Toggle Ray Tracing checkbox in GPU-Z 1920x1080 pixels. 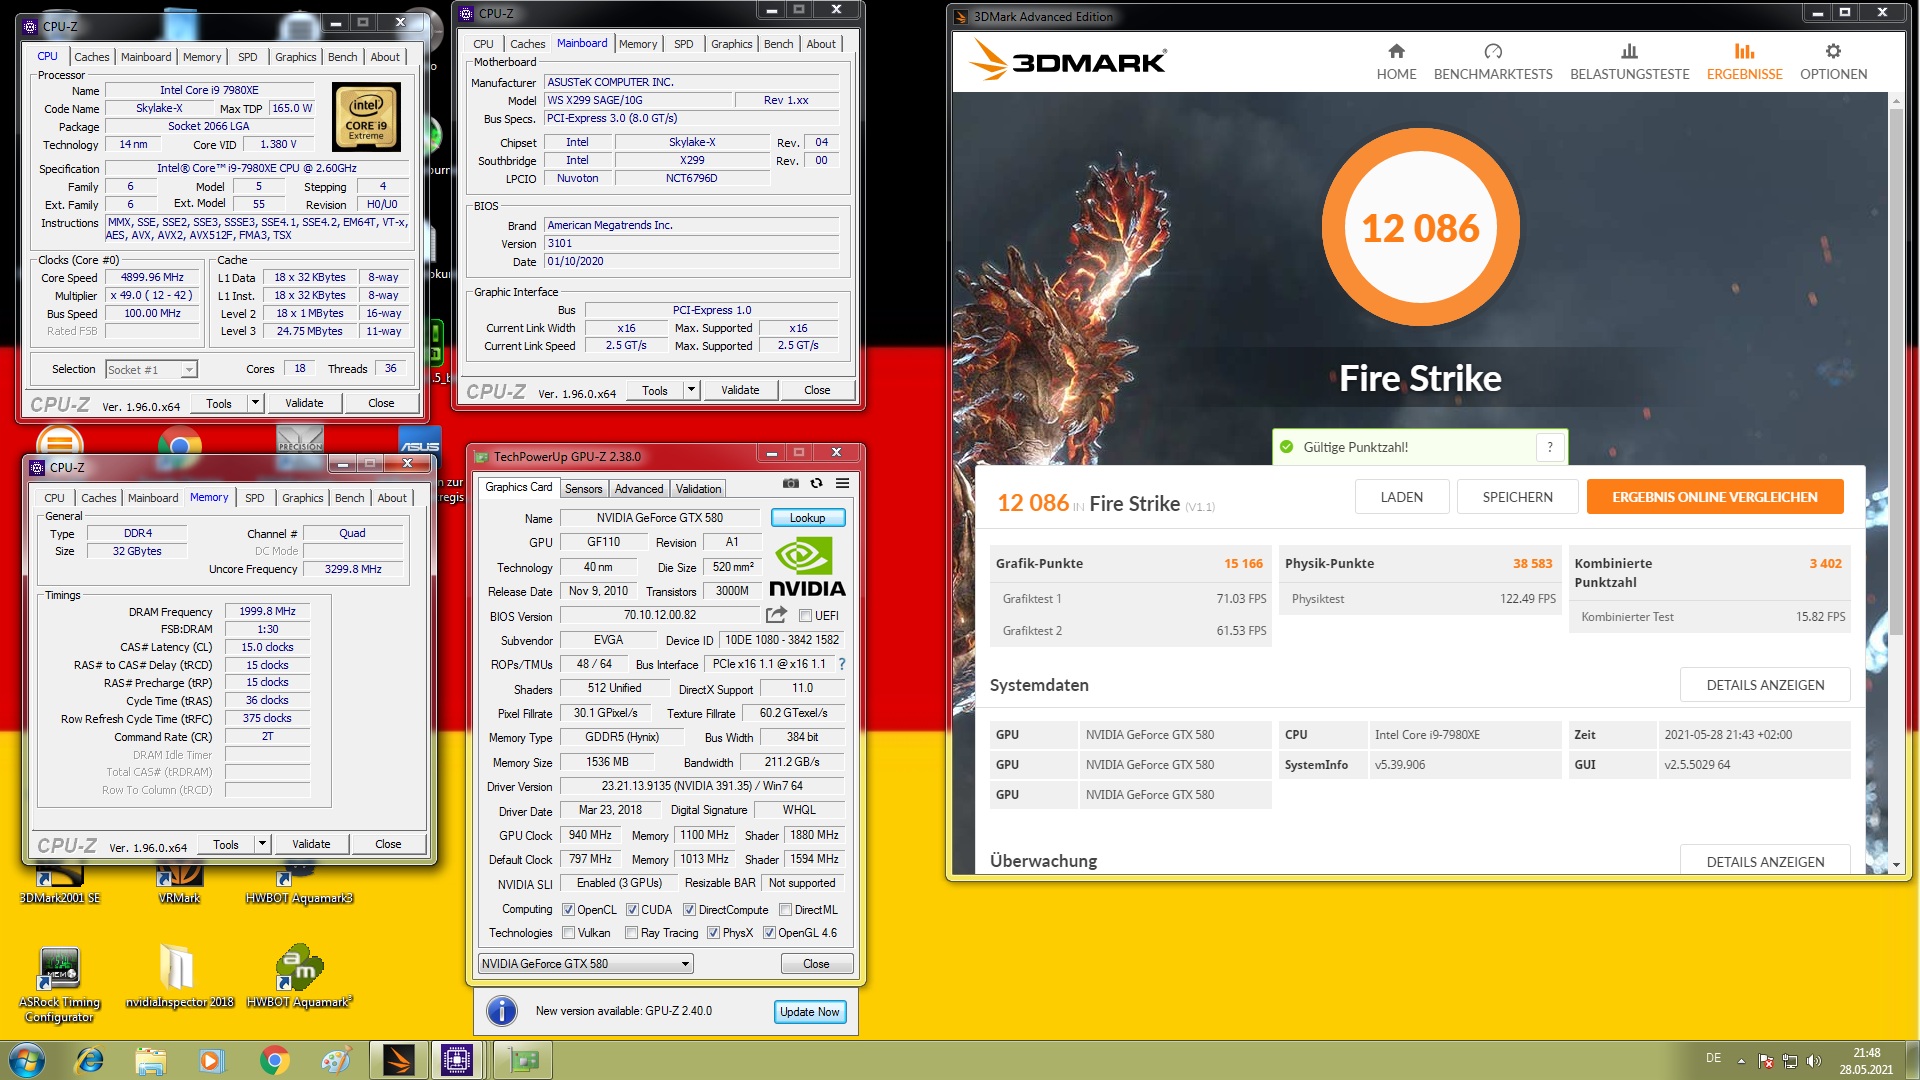[631, 933]
